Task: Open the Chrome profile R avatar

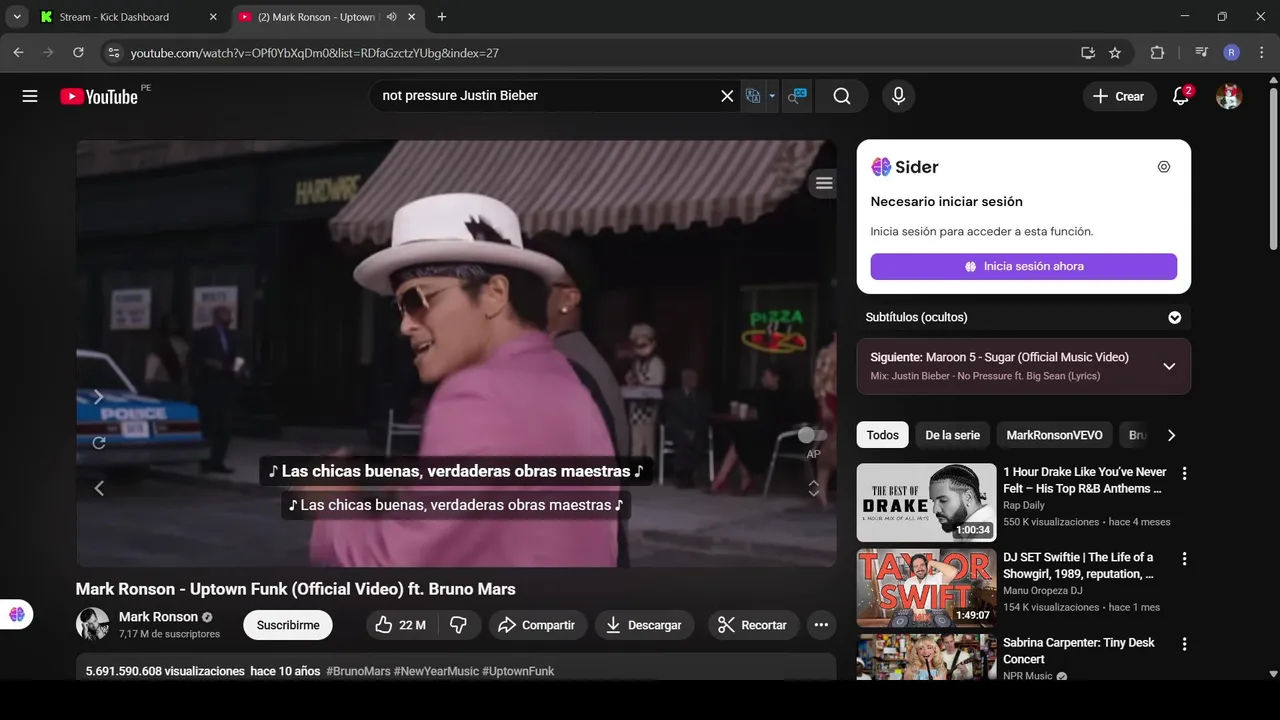Action: [1231, 53]
